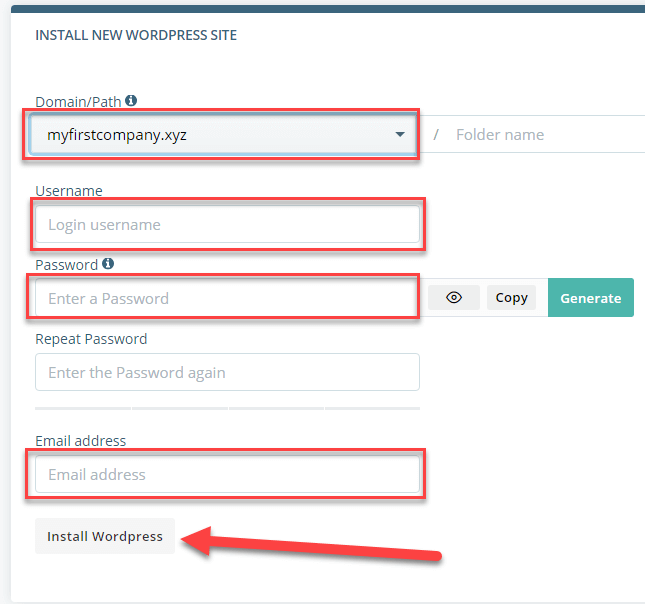Open the myfirstcompany.xyz domain dropdown
Screen dimensions: 645x604
point(223,135)
